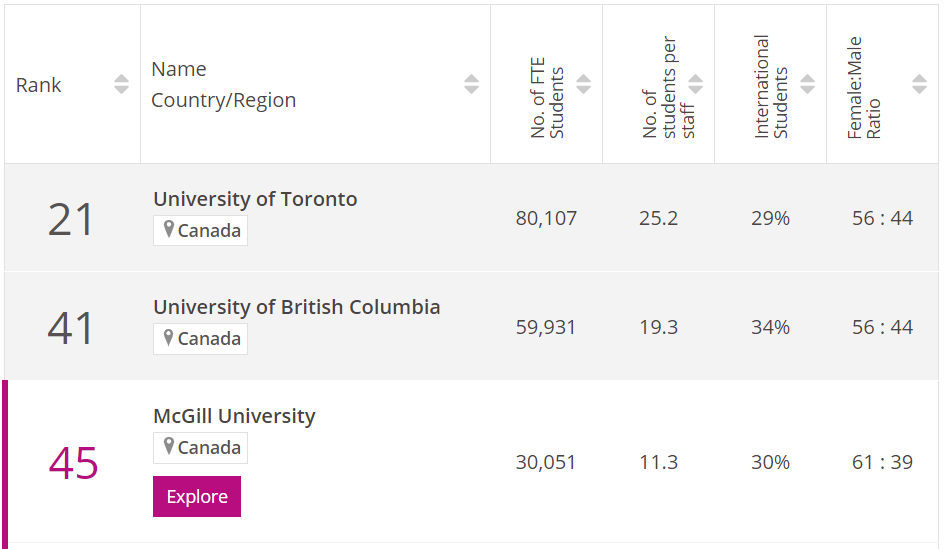Open University of British Columbia link
Viewport: 948px width, 549px height.
tap(296, 307)
